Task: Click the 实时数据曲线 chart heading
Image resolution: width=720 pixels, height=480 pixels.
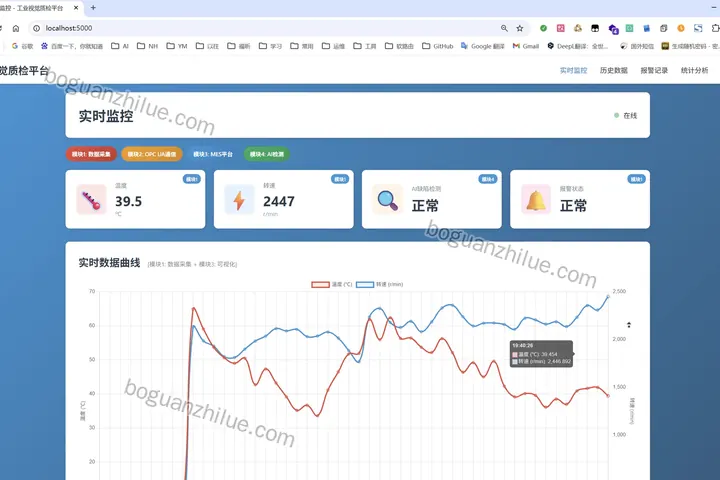Action: coord(109,263)
